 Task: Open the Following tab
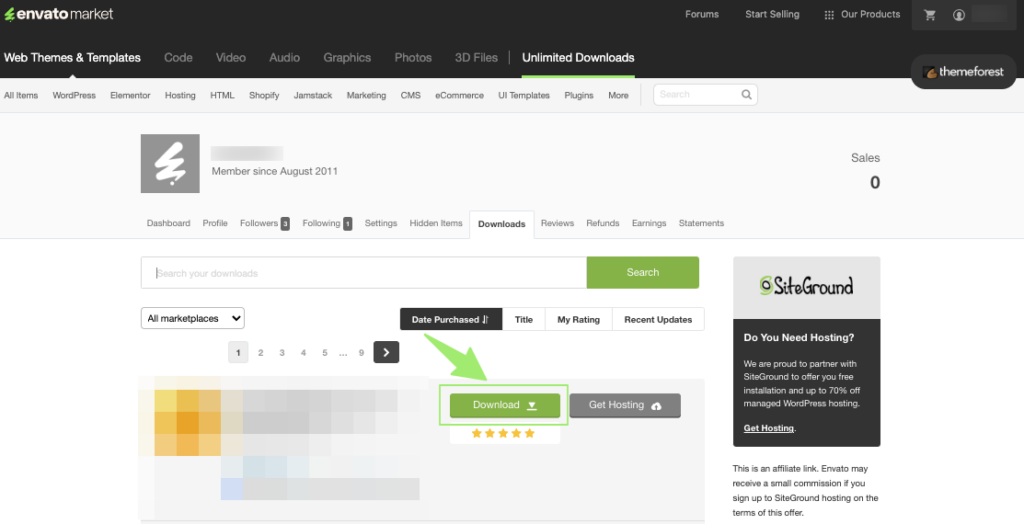(327, 223)
